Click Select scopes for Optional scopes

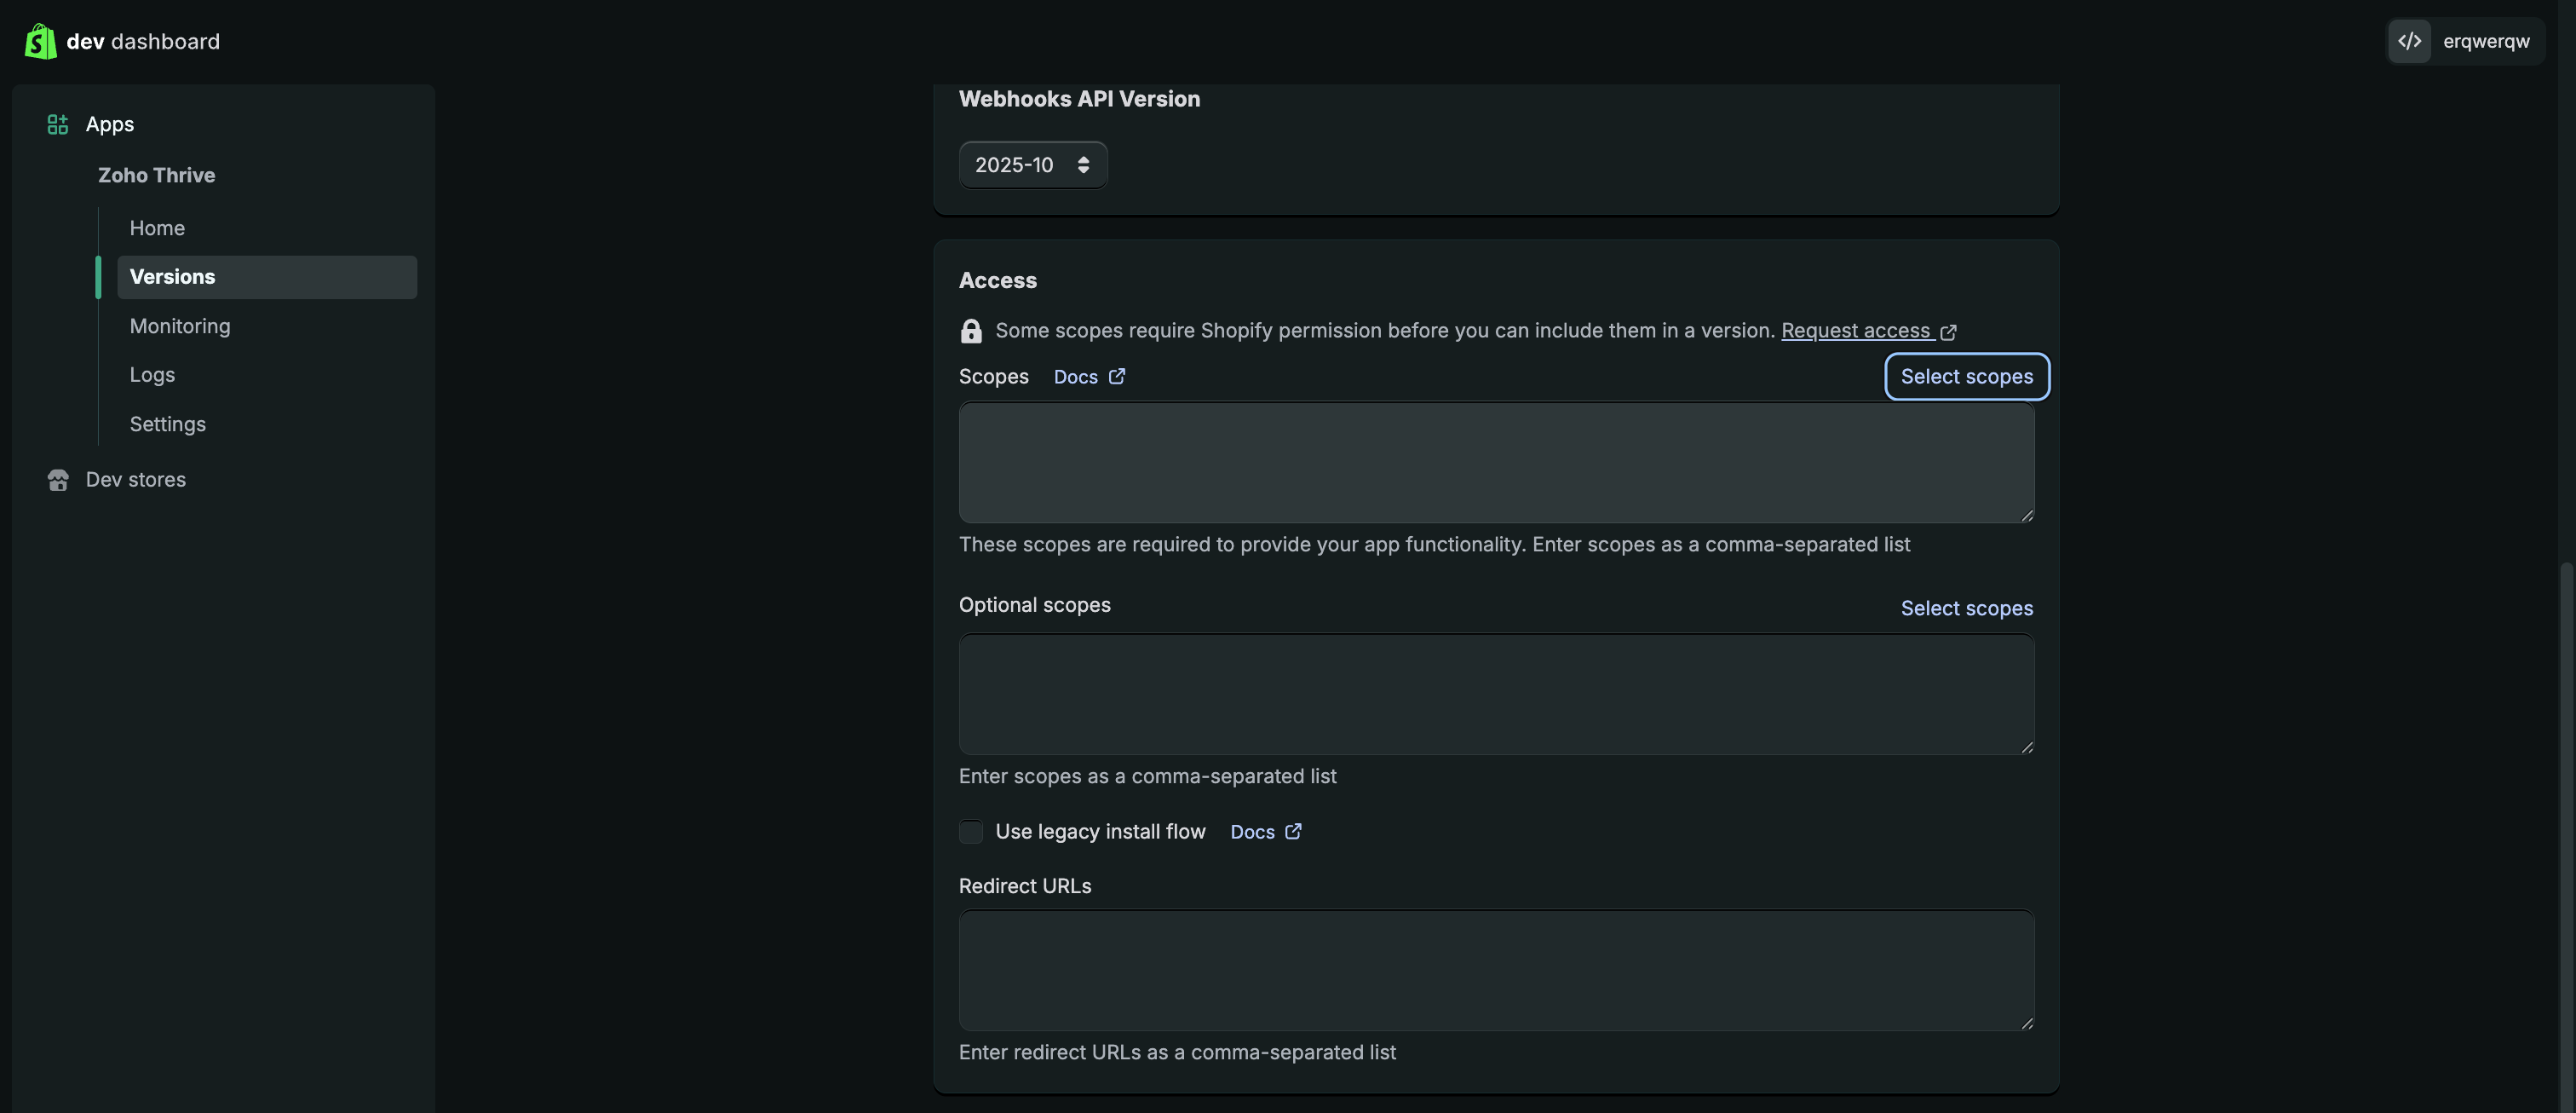point(1966,608)
